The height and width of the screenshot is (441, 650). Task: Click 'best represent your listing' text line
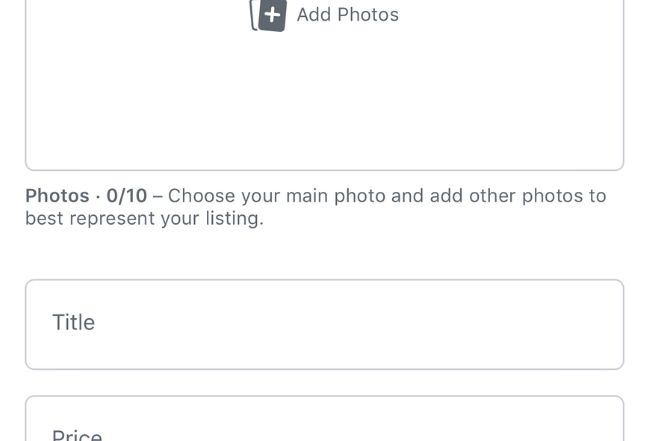[x=144, y=219]
